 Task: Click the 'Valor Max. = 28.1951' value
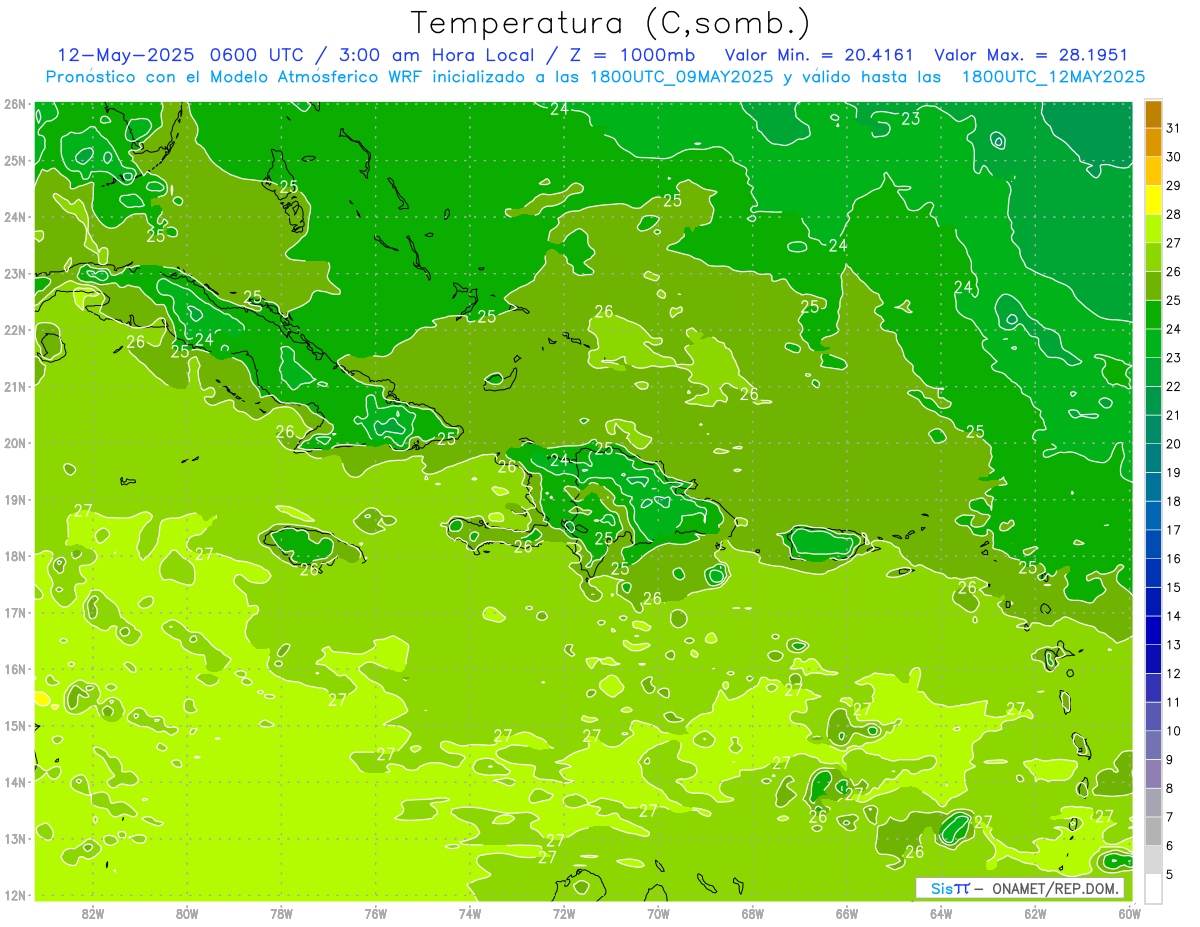pos(1031,55)
